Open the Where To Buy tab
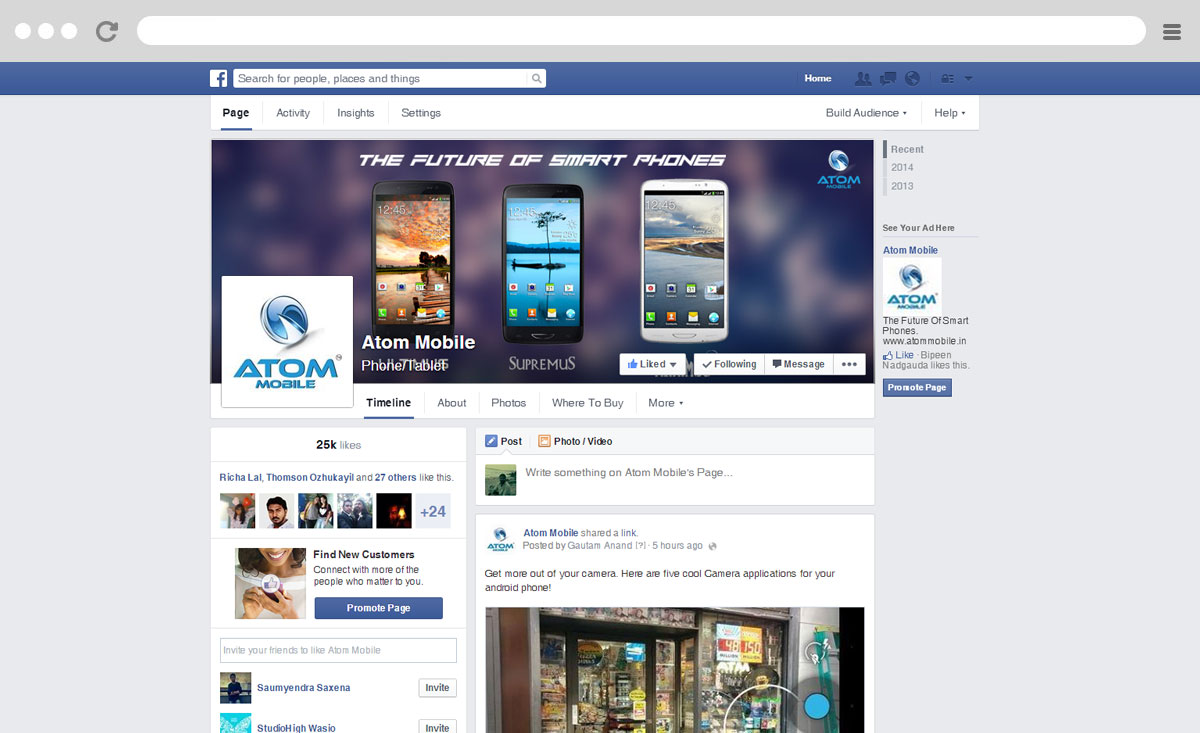1200x733 pixels. click(x=587, y=403)
